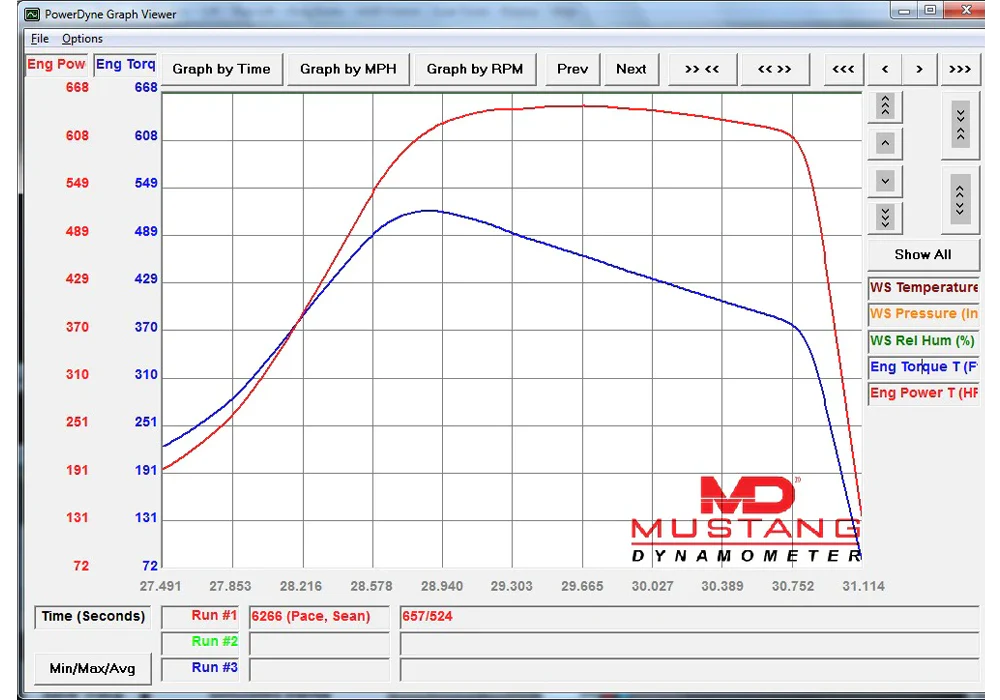Click the single up-arrow scale icon

[884, 142]
